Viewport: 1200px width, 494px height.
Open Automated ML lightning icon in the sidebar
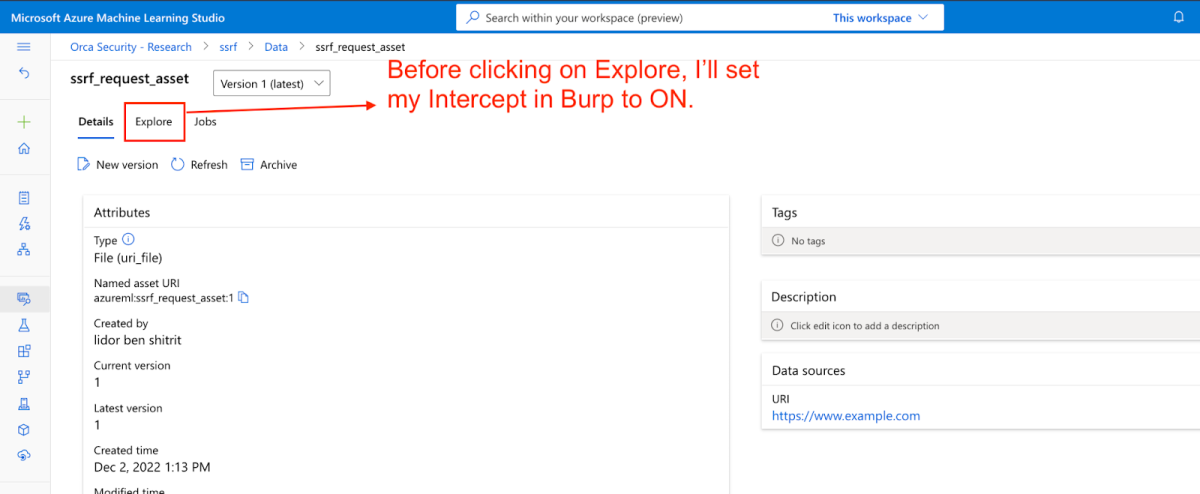(24, 224)
